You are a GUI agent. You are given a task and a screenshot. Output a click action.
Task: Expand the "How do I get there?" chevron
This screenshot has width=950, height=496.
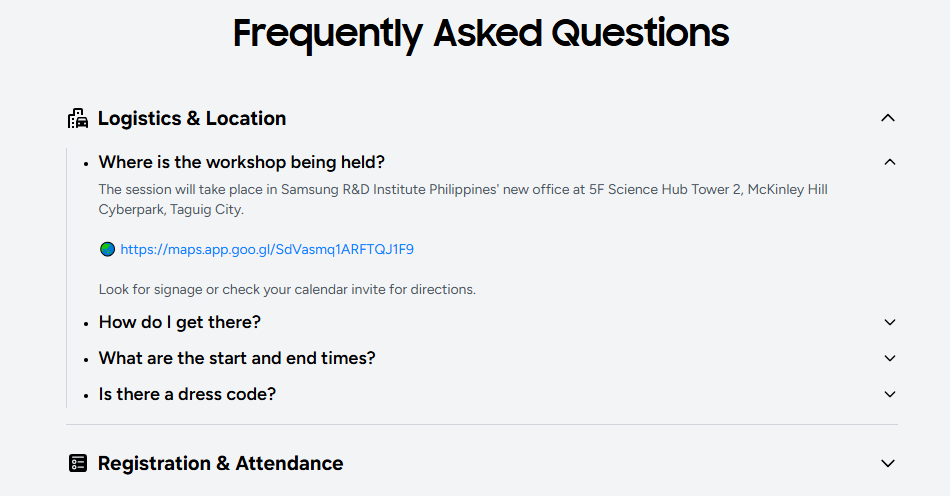point(890,322)
